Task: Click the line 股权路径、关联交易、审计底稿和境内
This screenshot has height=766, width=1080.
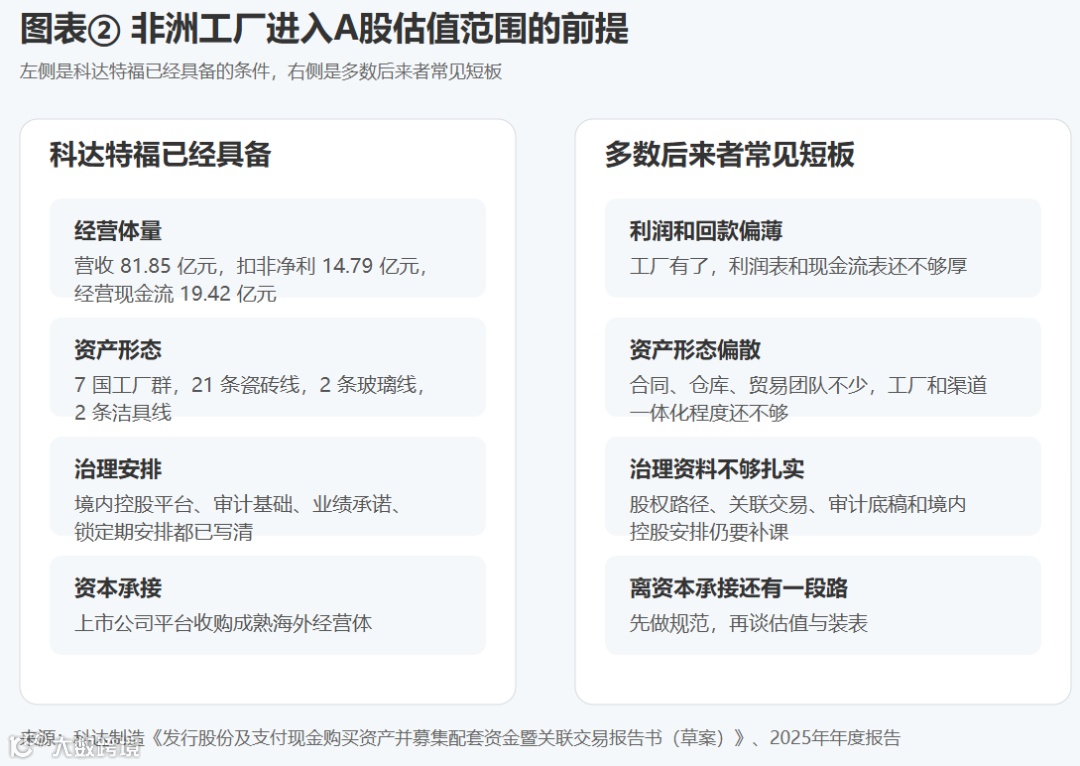Action: coord(798,504)
